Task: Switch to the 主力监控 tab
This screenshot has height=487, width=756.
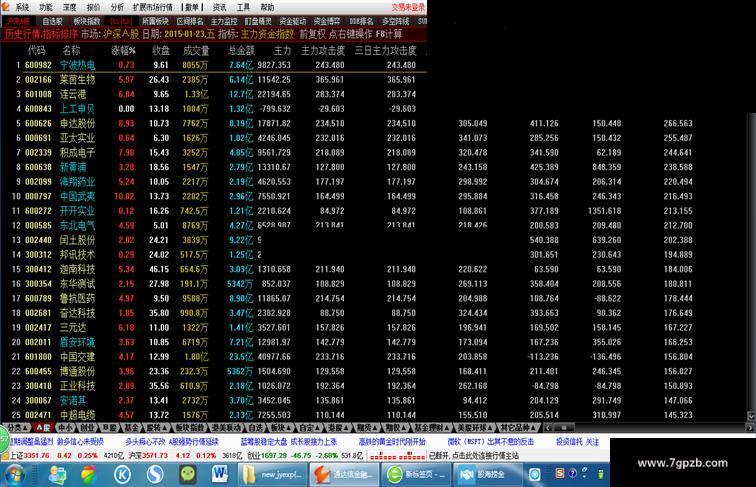Action: point(224,21)
